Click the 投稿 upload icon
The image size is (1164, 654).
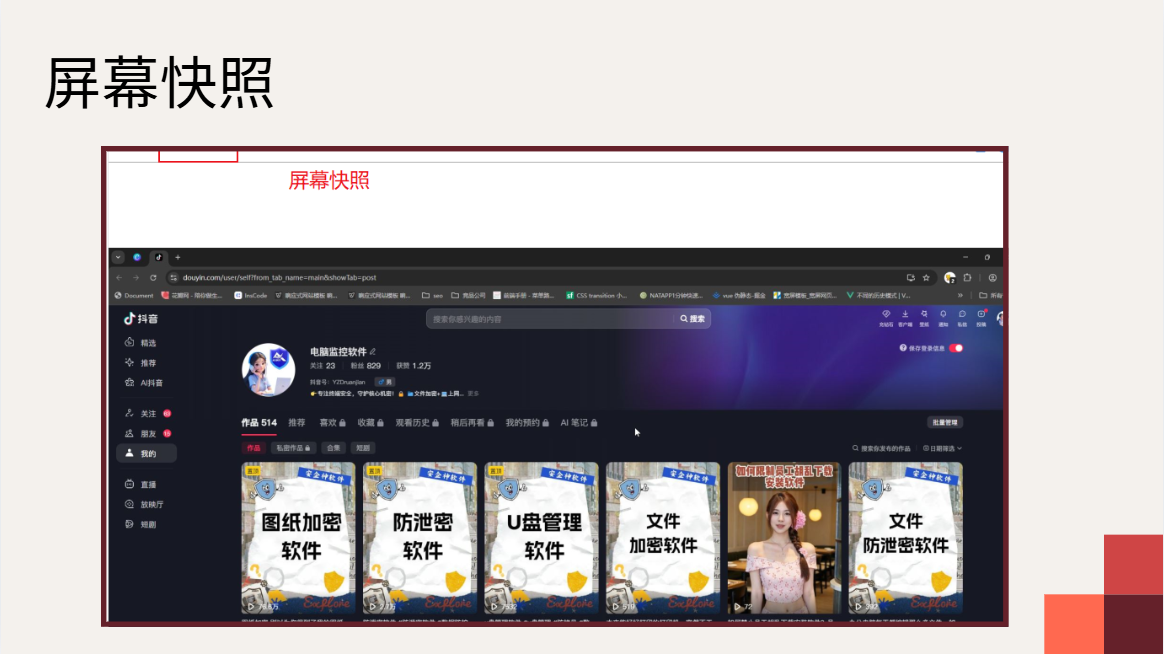pyautogui.click(x=981, y=314)
